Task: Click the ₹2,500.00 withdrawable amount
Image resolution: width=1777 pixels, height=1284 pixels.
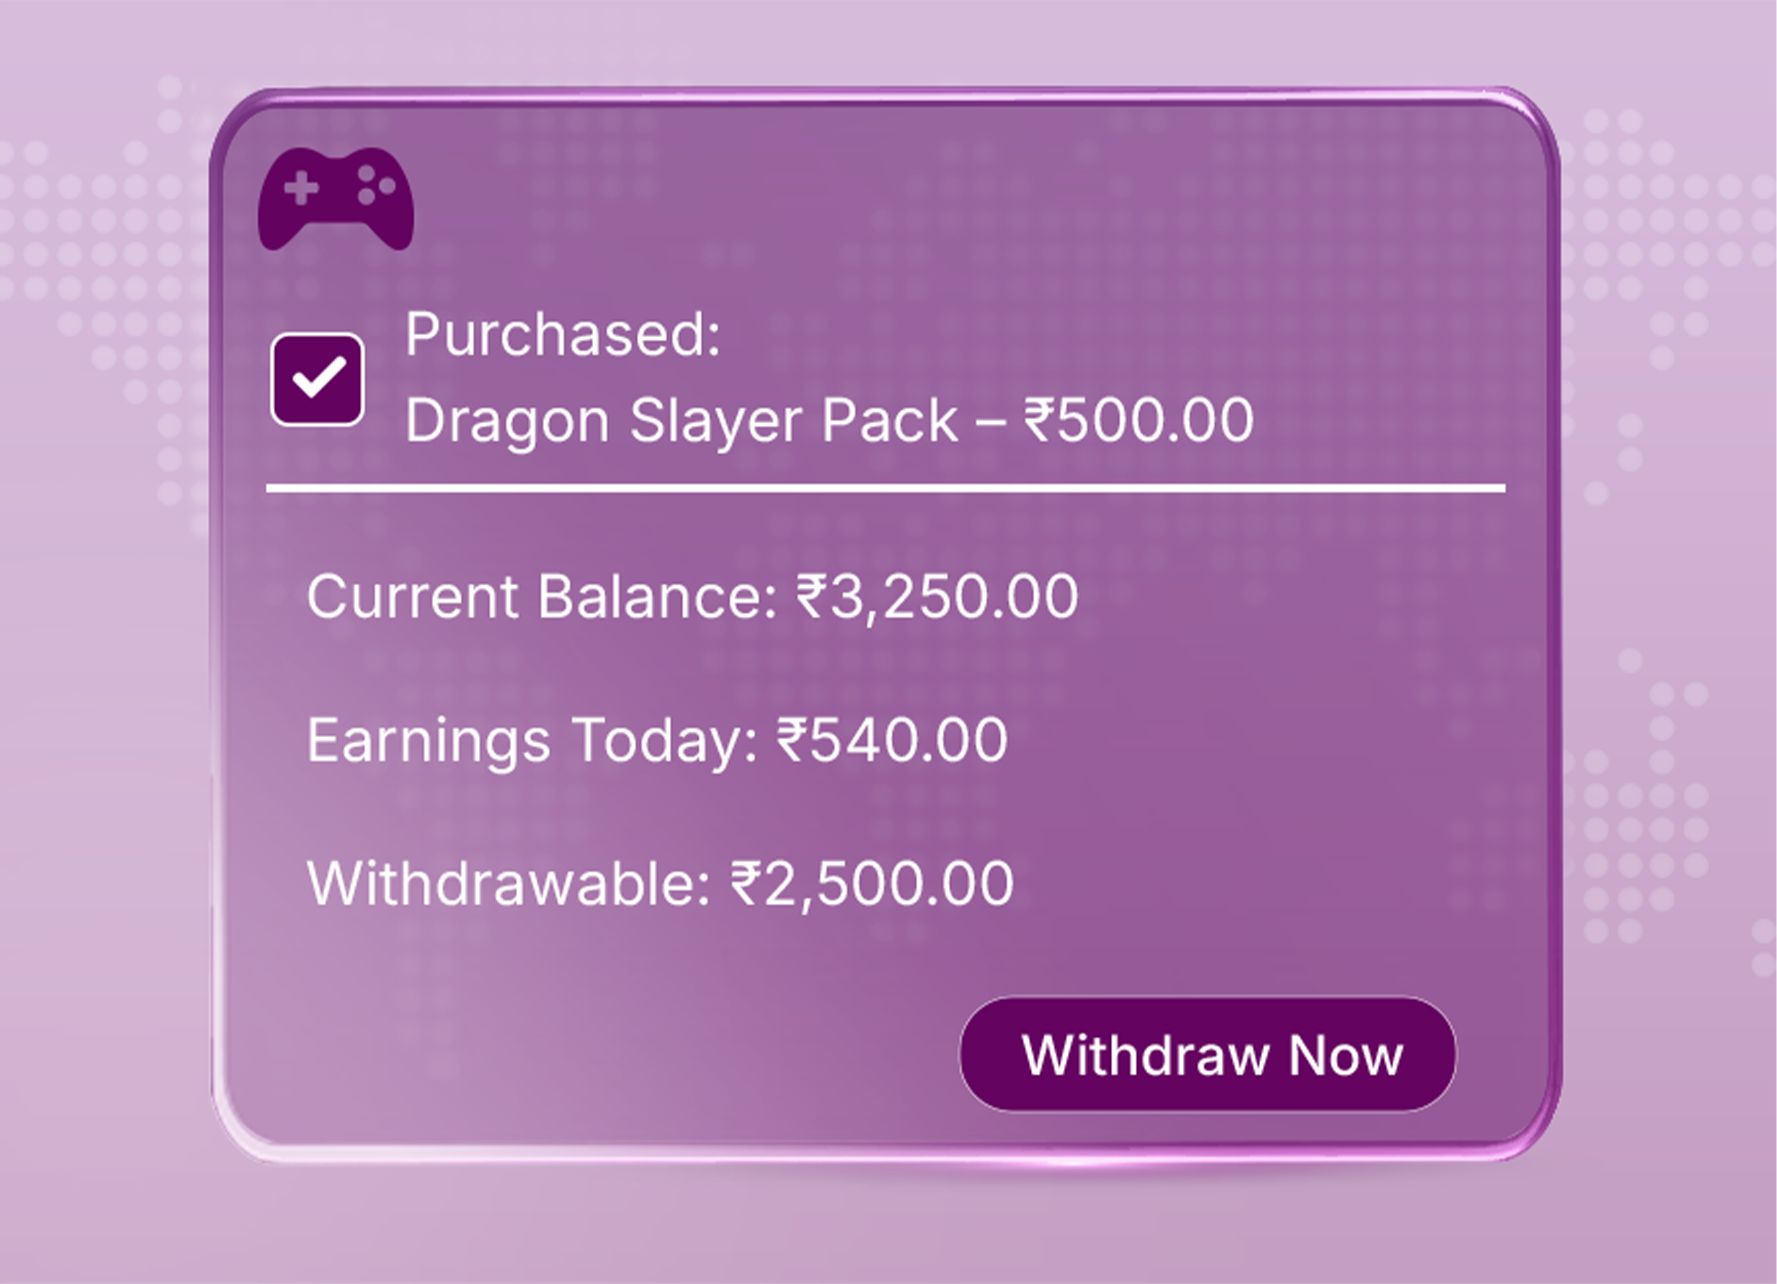Action: click(873, 884)
